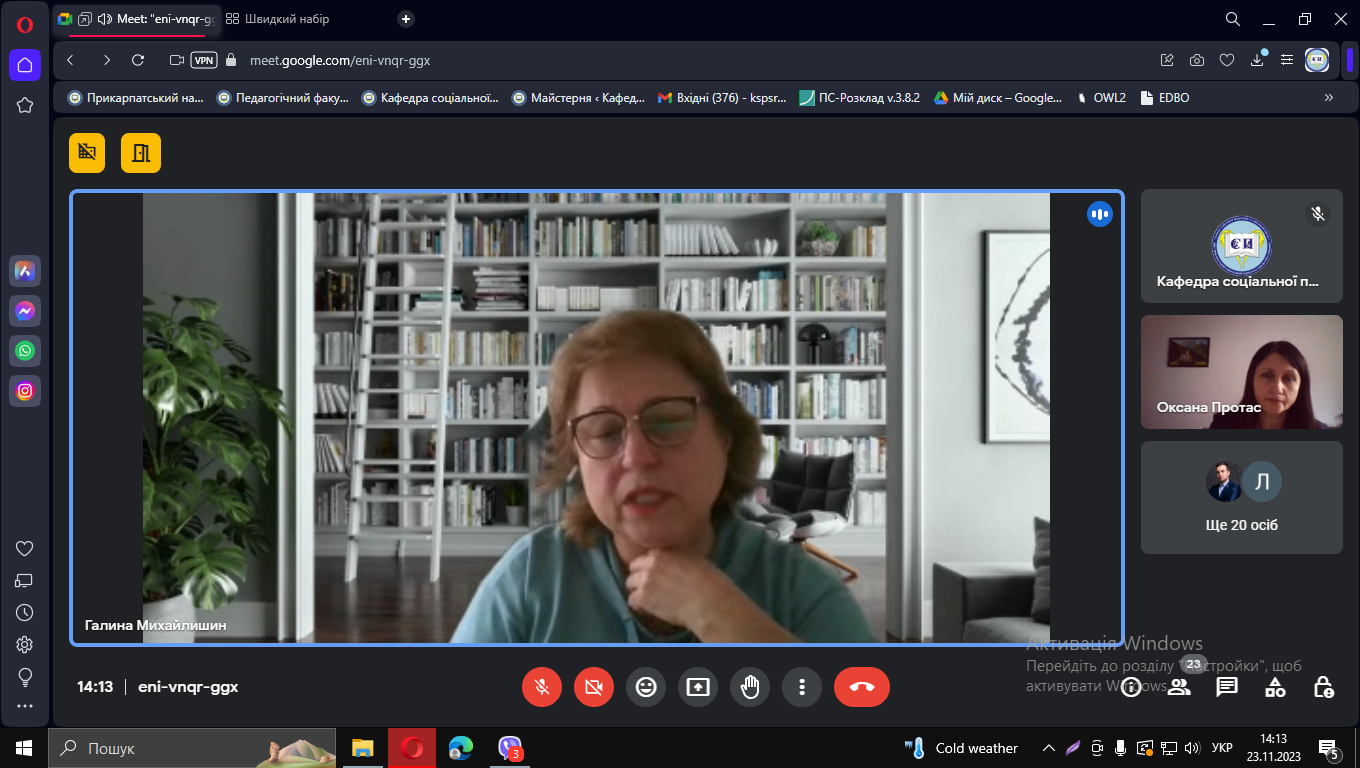The width and height of the screenshot is (1360, 768).
Task: Open the ПС-Розклад v.3.8.2 bookmark
Action: tap(859, 98)
